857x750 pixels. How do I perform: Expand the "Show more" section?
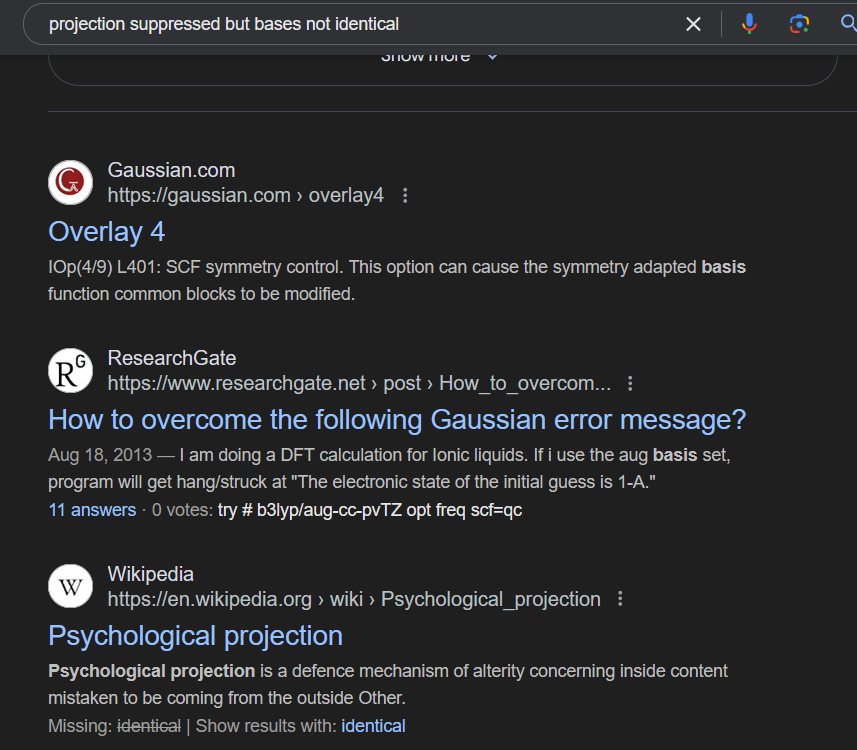coord(440,57)
